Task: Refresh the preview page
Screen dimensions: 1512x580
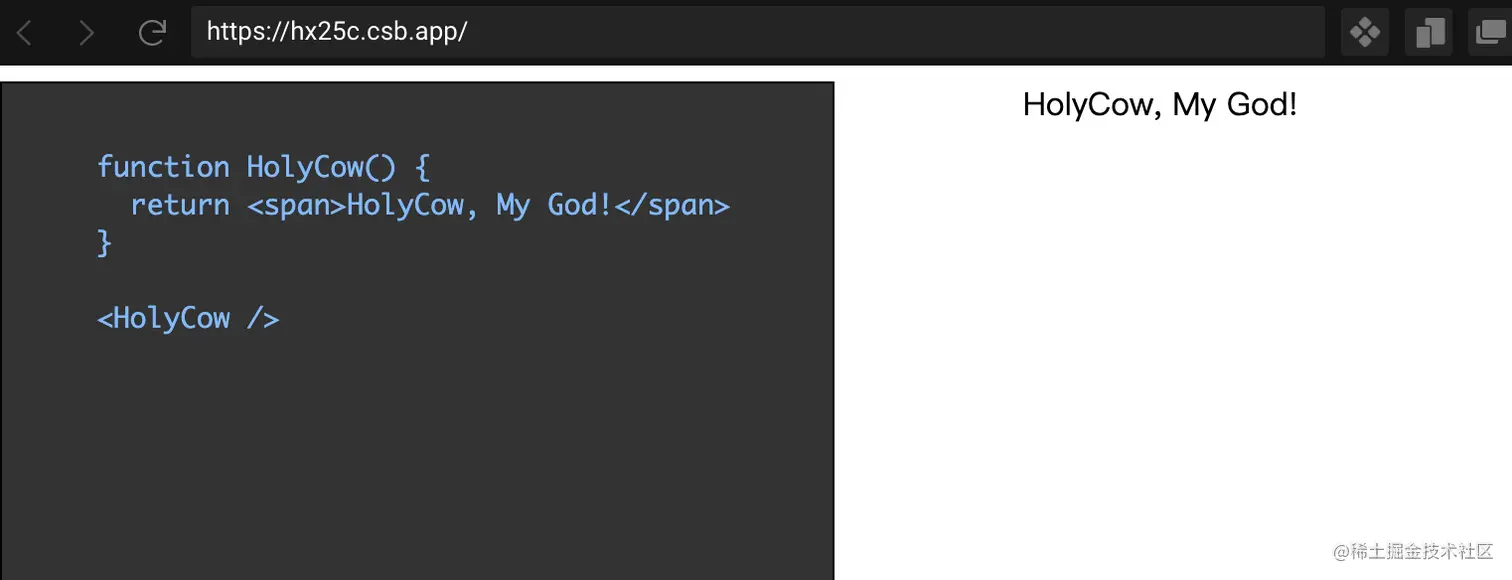Action: click(152, 33)
